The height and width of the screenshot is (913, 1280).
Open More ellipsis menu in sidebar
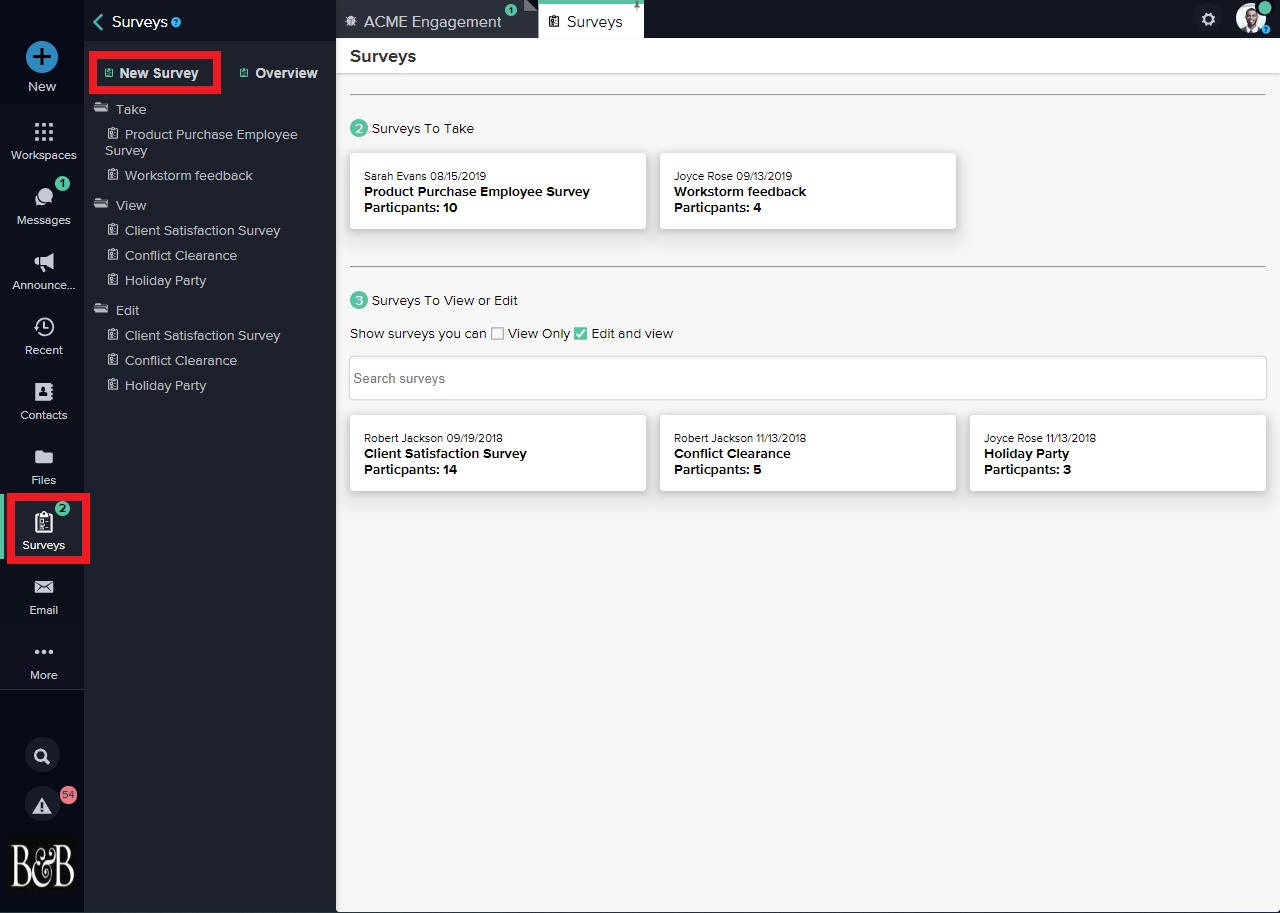[x=43, y=652]
